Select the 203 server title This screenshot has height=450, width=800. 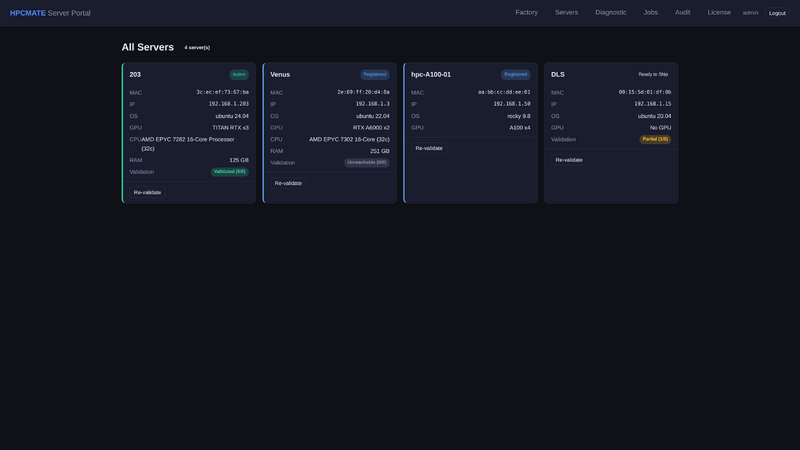[135, 74]
